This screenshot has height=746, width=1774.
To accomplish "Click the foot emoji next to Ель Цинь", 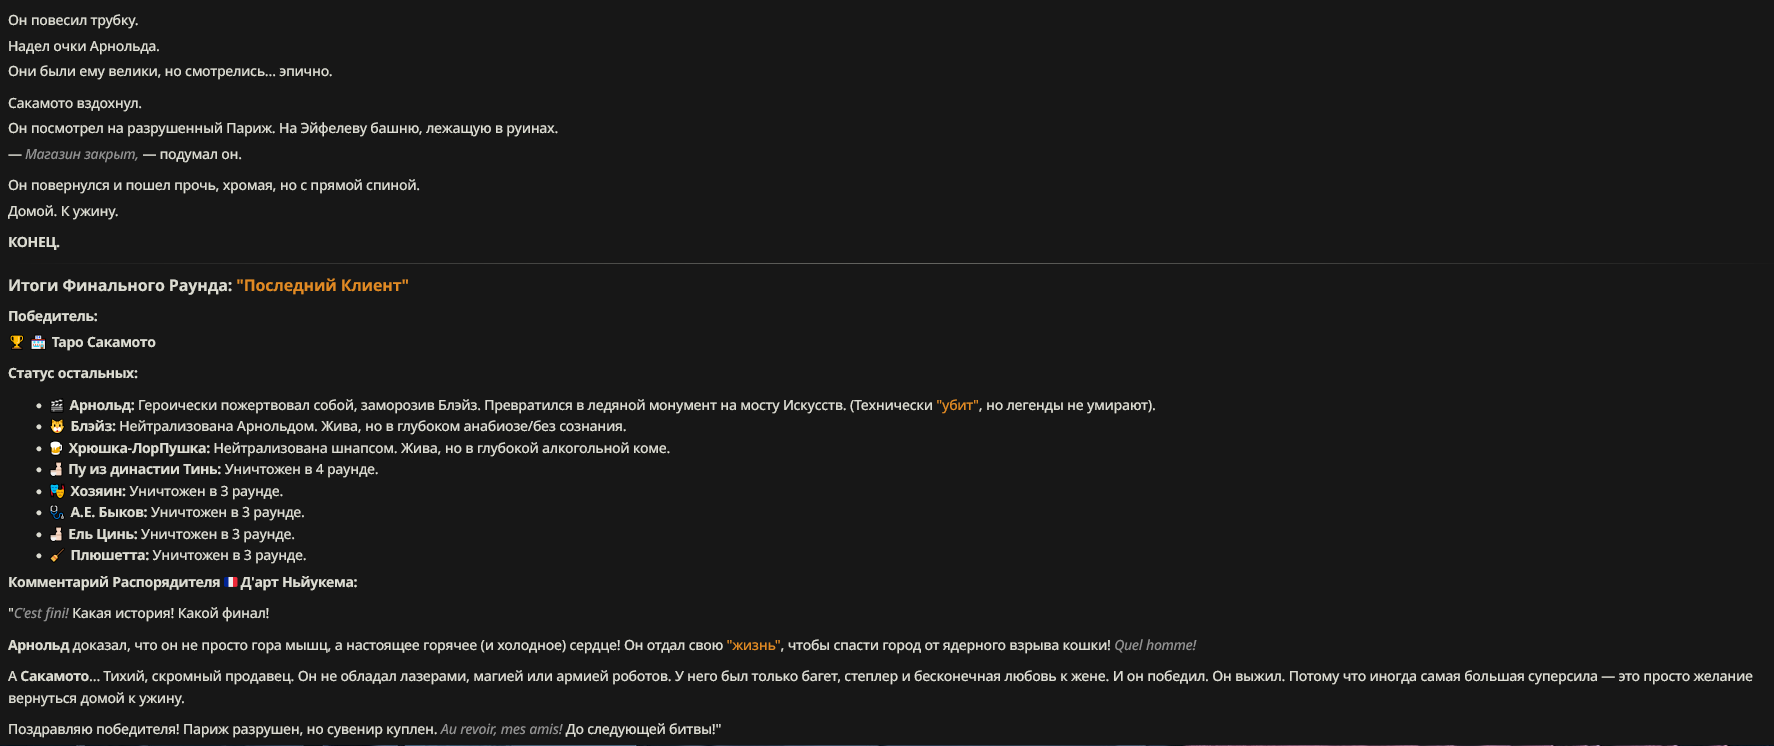I will click(x=56, y=534).
